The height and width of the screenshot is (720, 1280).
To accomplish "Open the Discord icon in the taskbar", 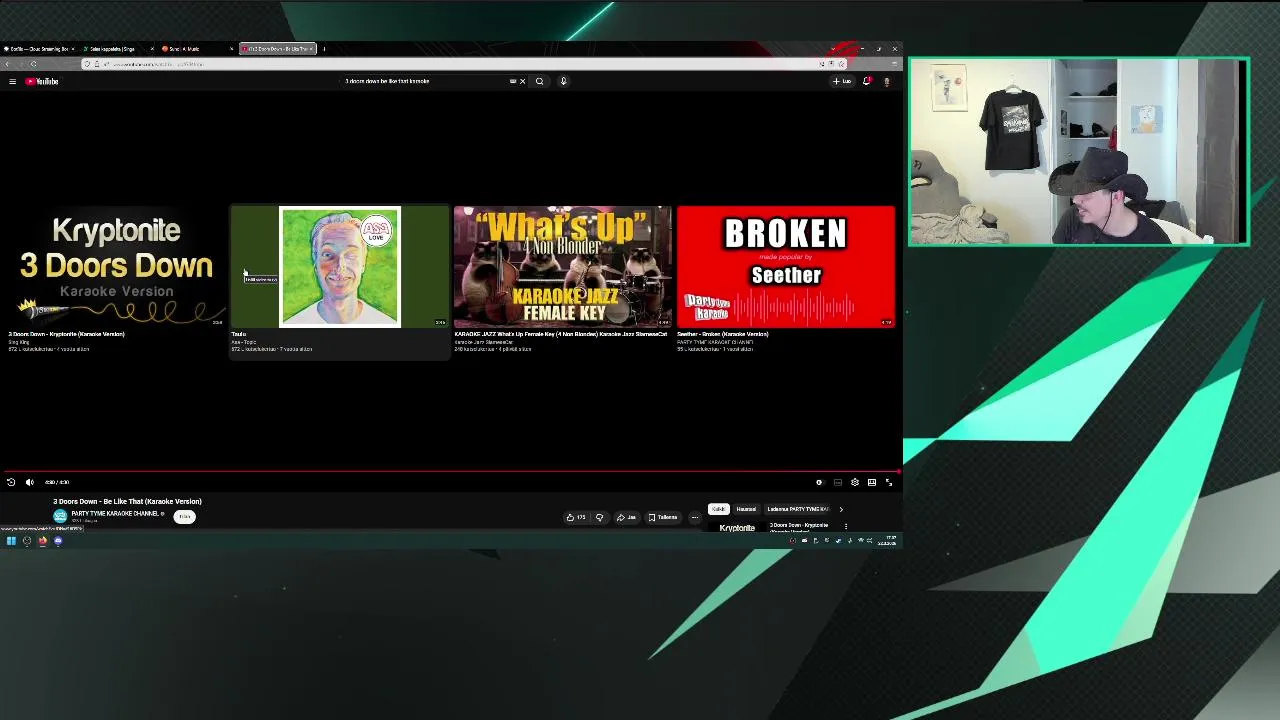I will point(58,541).
